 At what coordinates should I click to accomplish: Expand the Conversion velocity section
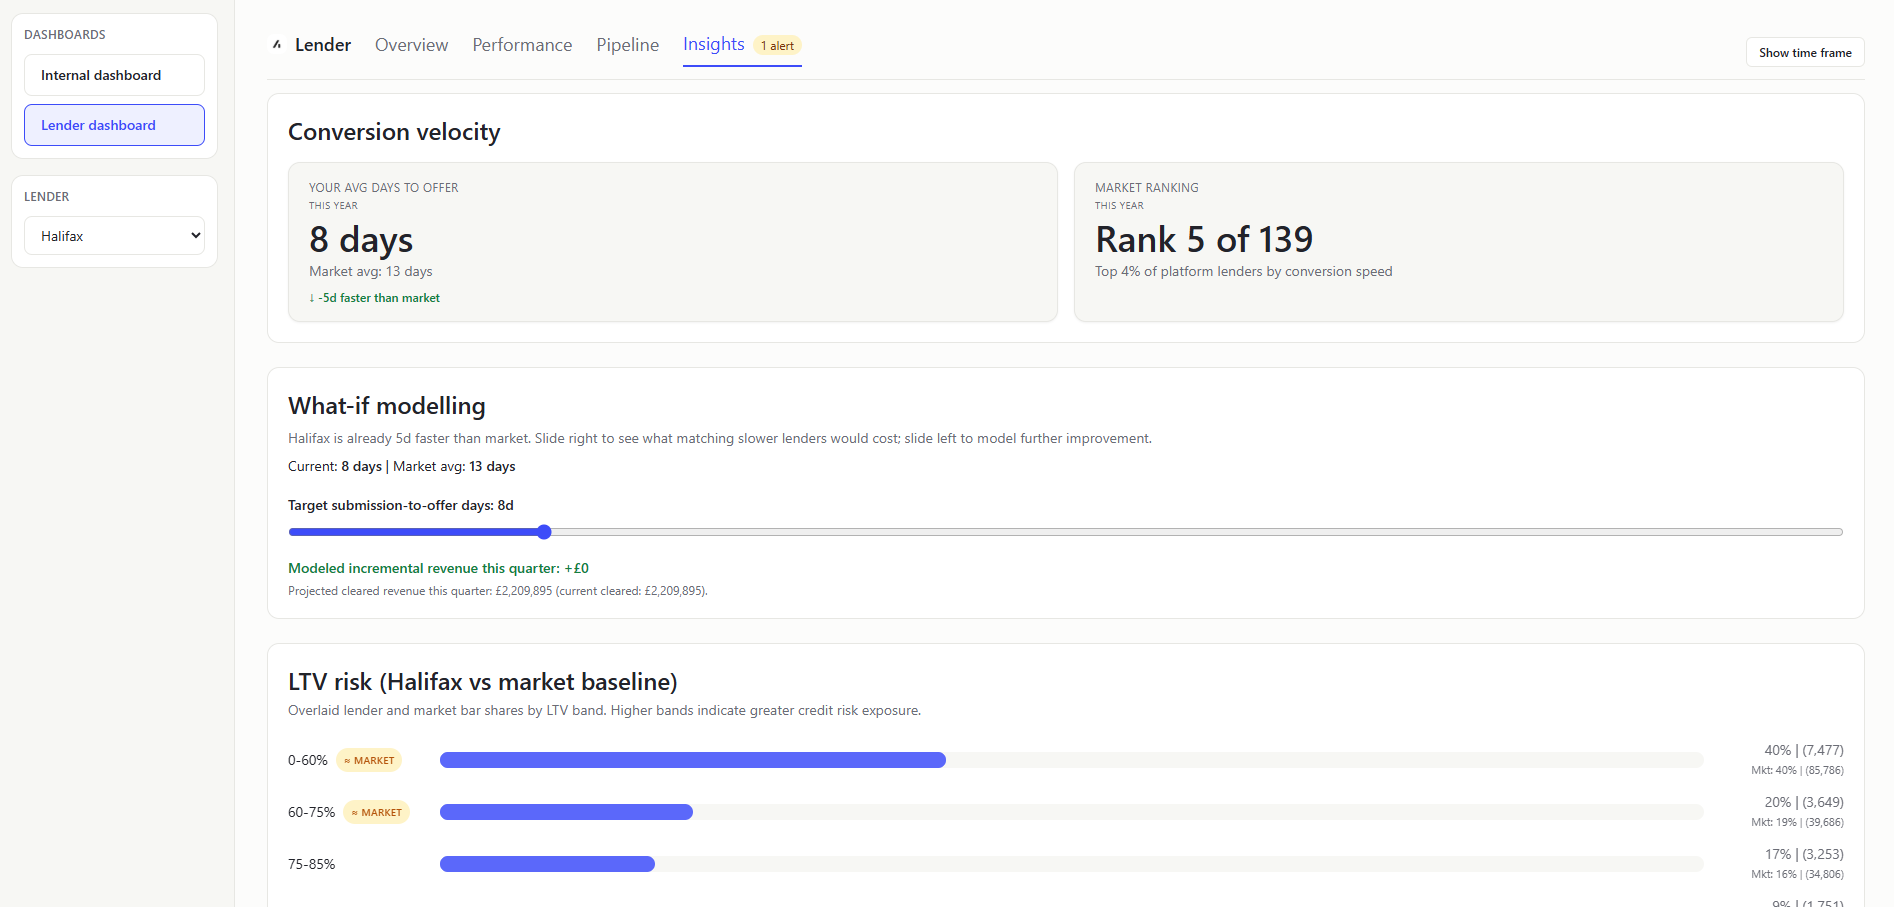click(393, 131)
